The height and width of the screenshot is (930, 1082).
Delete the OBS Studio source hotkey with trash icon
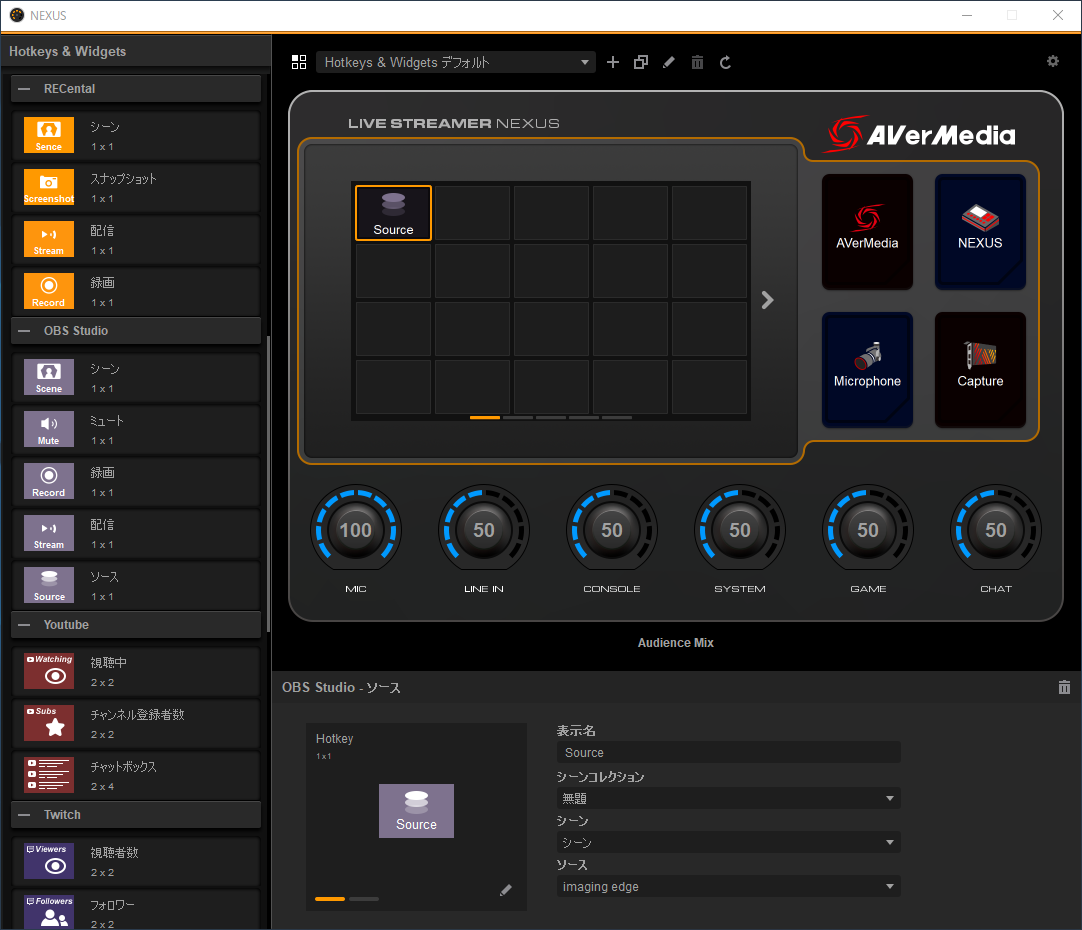pyautogui.click(x=1064, y=687)
